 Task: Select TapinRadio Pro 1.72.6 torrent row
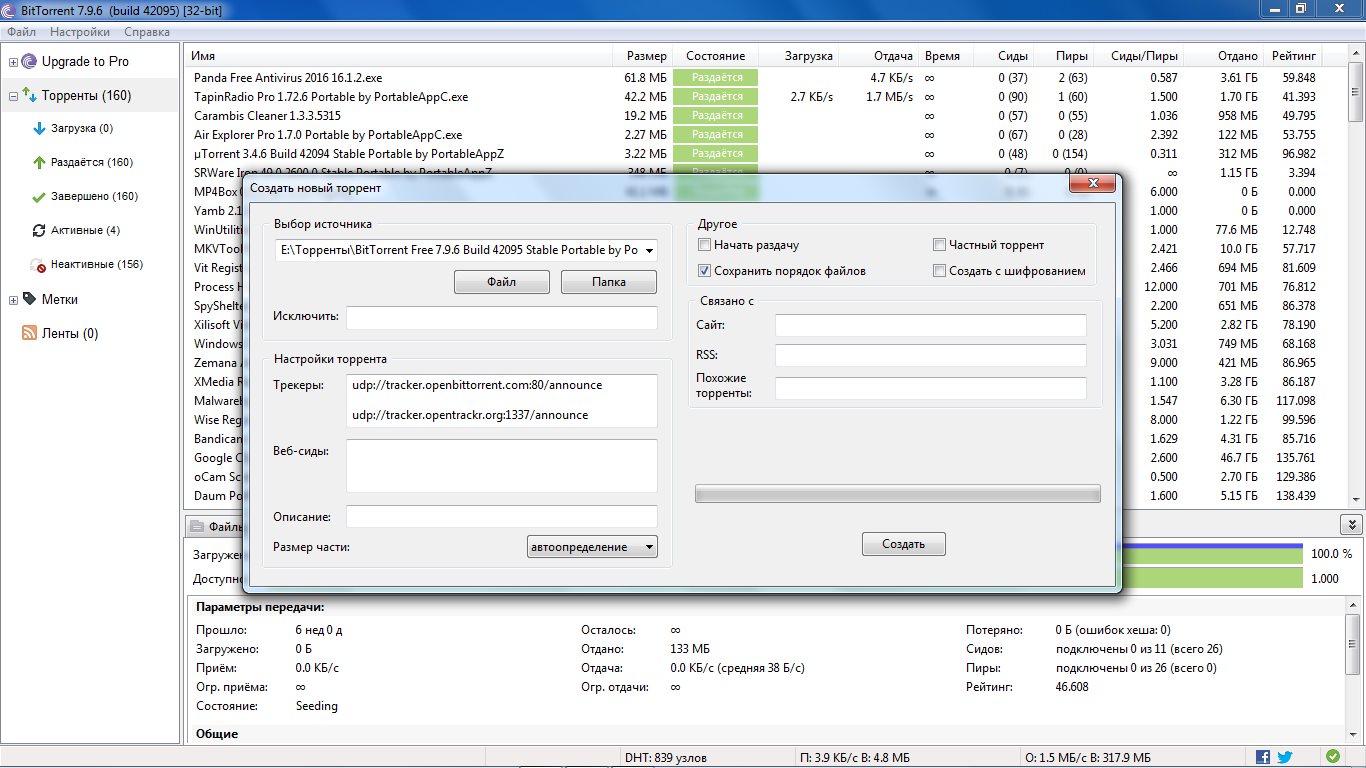tap(766, 97)
